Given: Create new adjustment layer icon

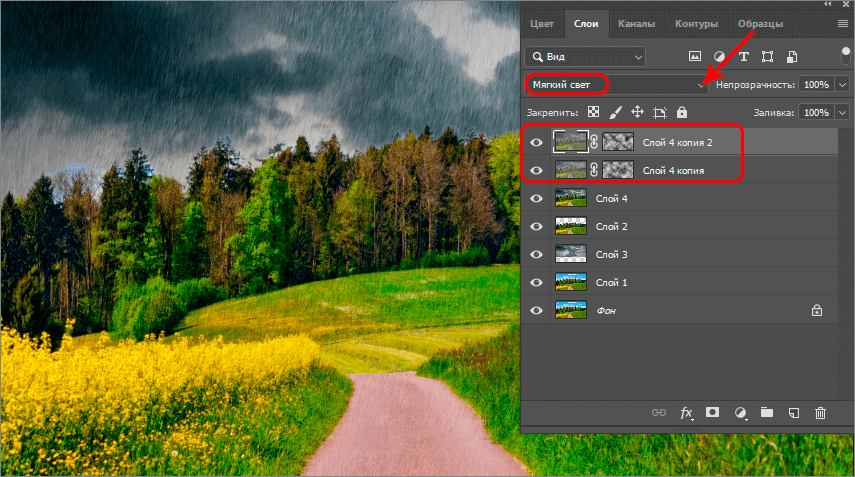Looking at the screenshot, I should pyautogui.click(x=740, y=412).
